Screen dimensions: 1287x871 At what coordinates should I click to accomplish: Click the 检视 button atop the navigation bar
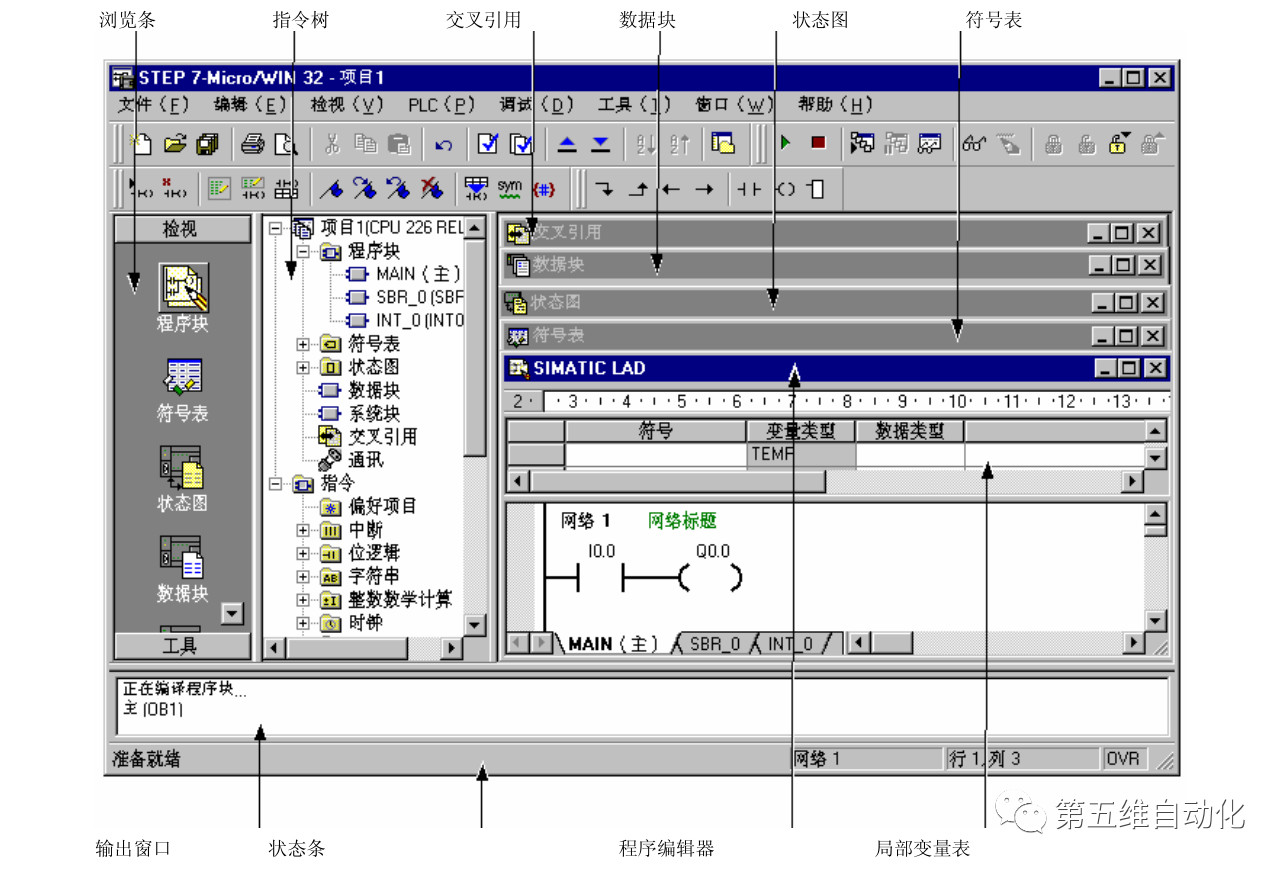pyautogui.click(x=180, y=229)
